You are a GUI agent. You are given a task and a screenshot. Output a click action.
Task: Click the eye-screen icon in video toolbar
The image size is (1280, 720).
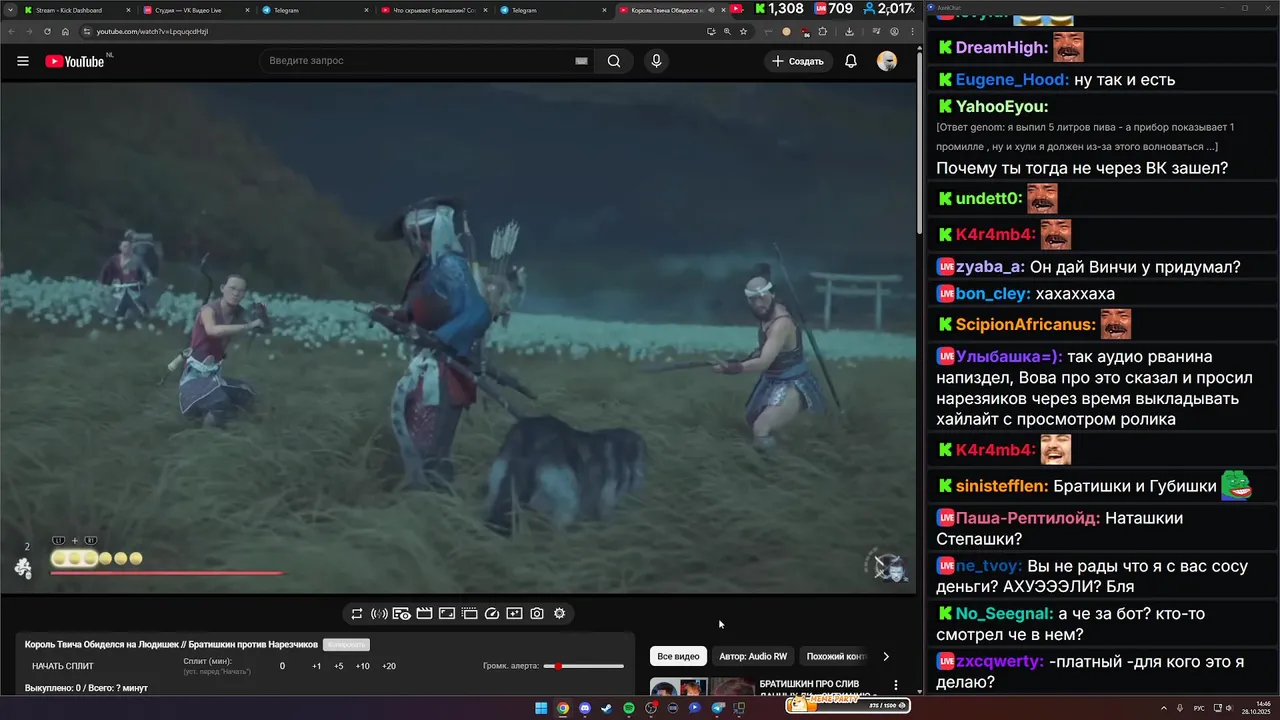coord(401,613)
